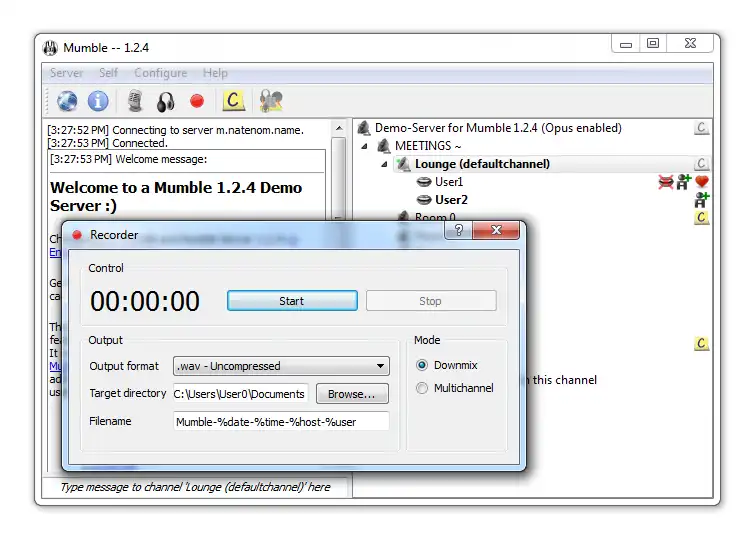Click the Demo-Server root icon
756x540 pixels.
coord(364,128)
